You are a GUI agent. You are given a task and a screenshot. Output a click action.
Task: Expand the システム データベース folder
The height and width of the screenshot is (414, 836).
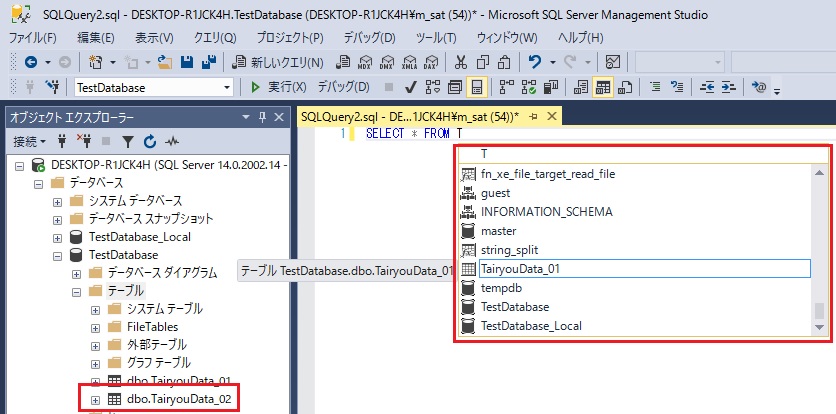coord(58,202)
